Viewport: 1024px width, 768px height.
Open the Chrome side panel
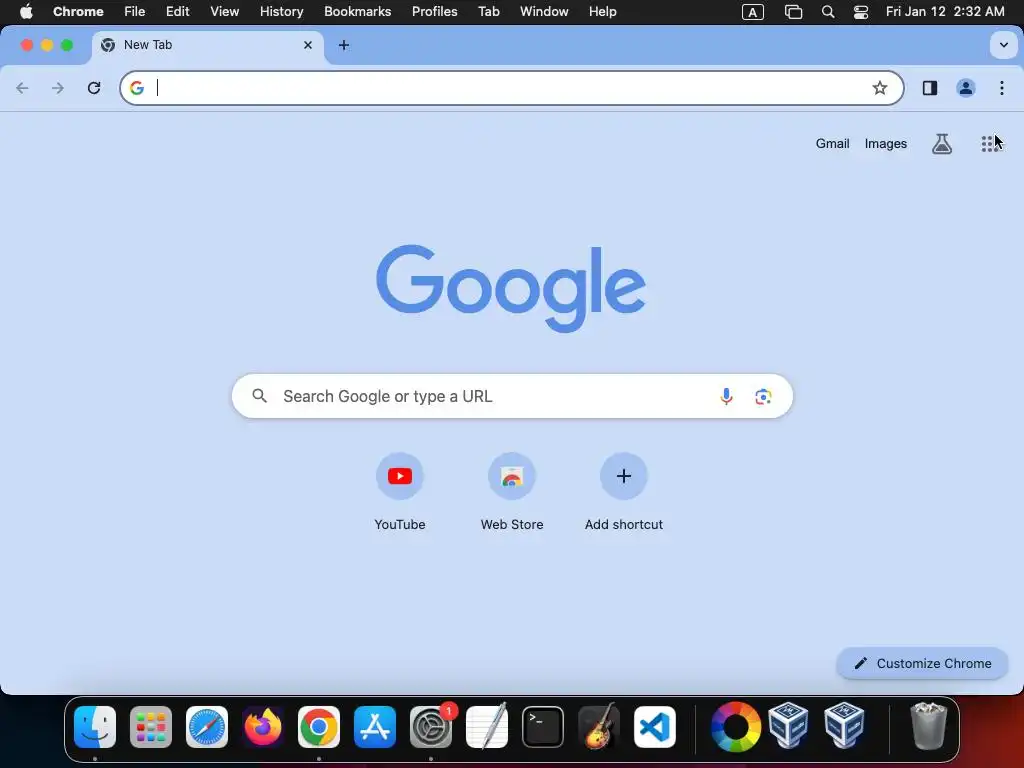pyautogui.click(x=930, y=88)
